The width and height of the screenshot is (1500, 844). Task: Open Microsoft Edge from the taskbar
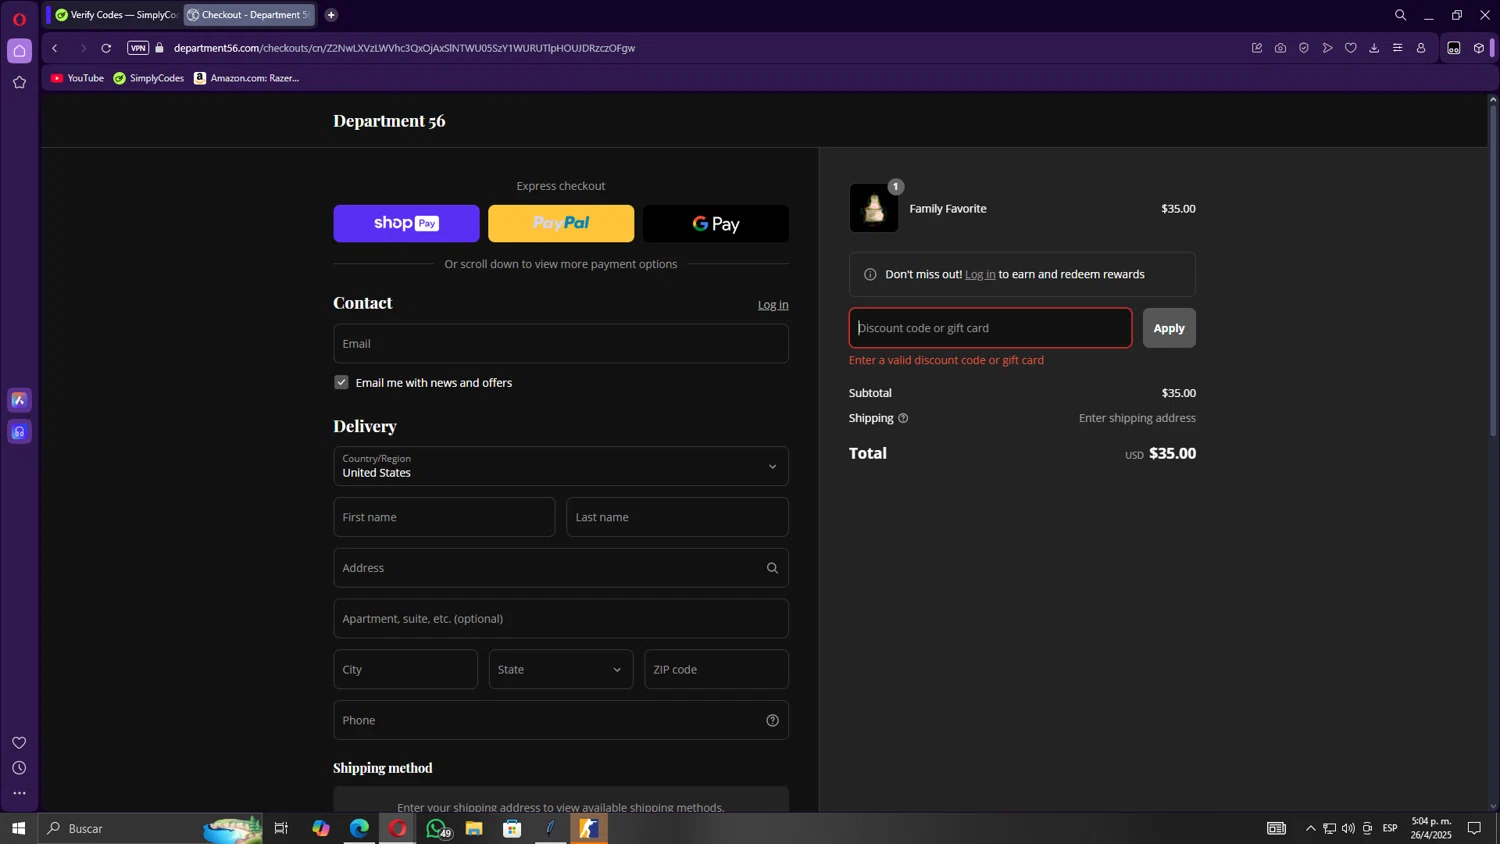coord(359,828)
